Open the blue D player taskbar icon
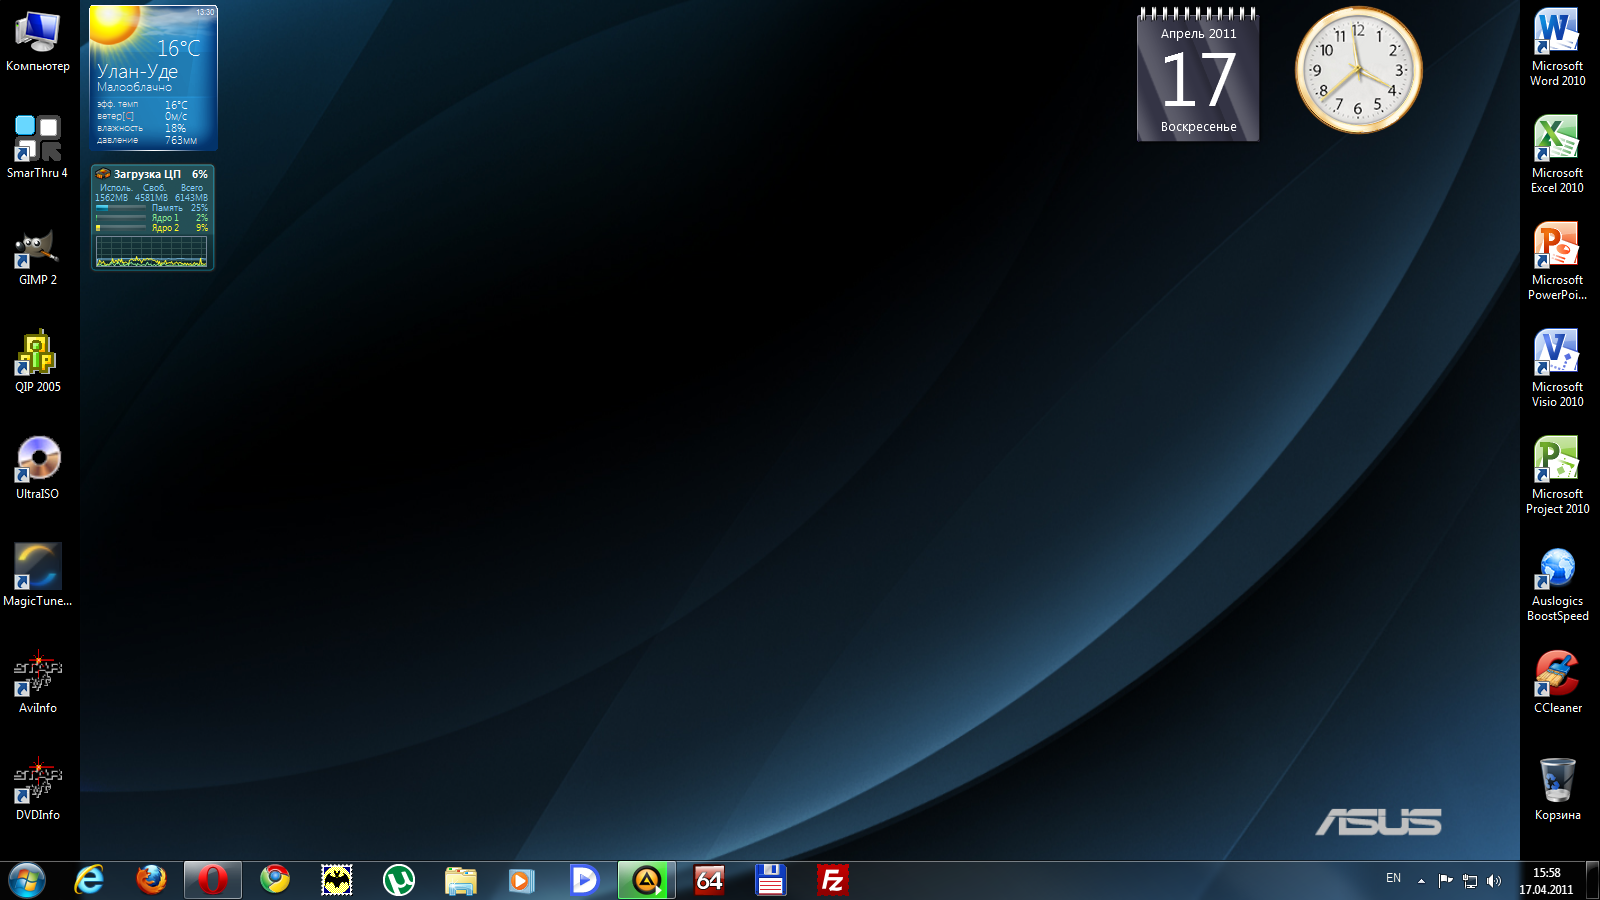 click(x=584, y=880)
